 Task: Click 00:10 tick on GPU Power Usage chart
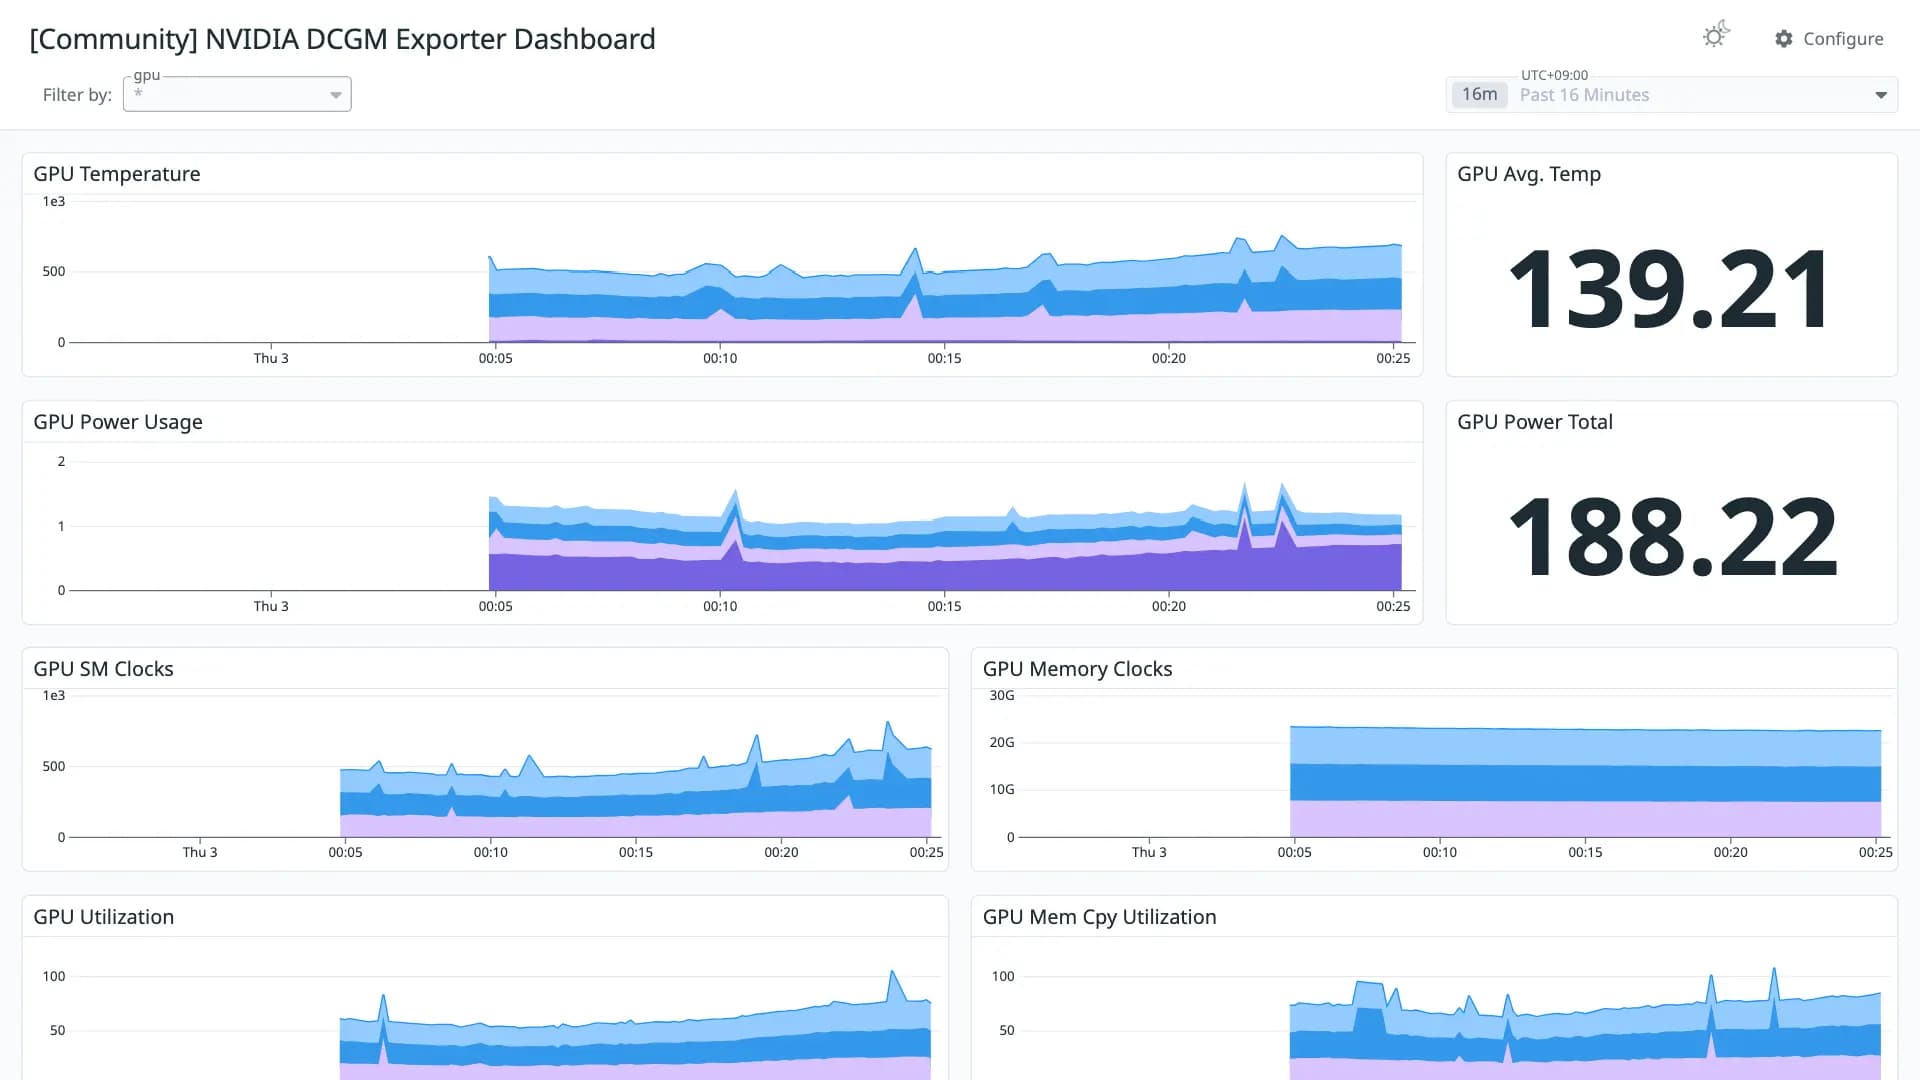[720, 606]
